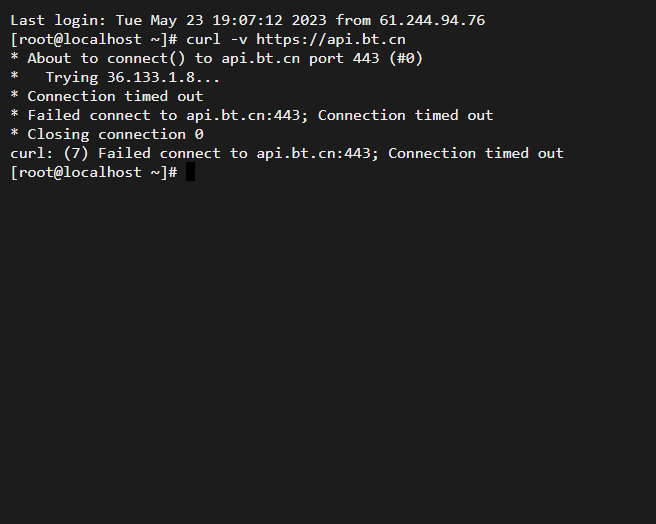Click 'port 443' in the connect line
The width and height of the screenshot is (656, 524).
tap(344, 58)
